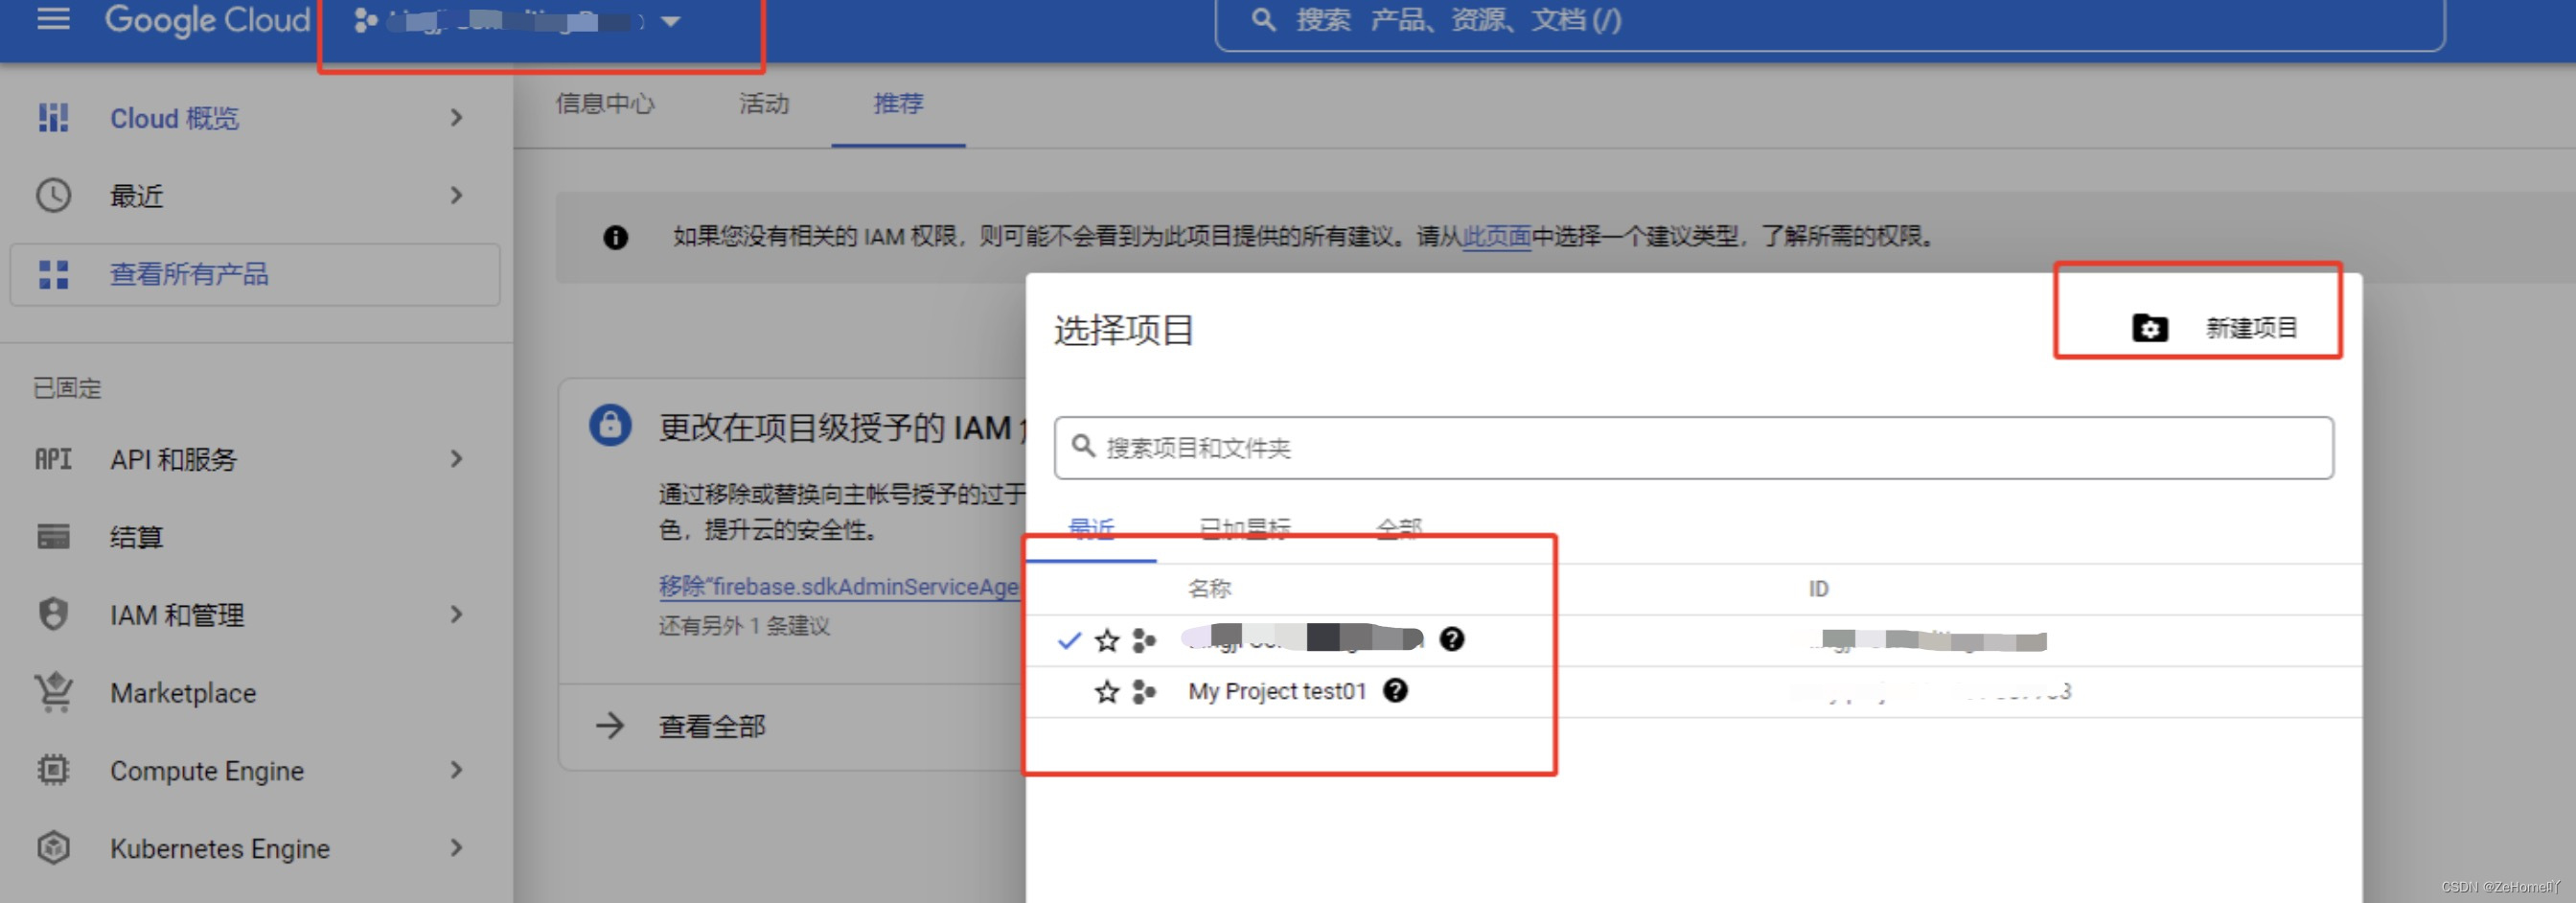Click the Kubernetes Engine icon
The height and width of the screenshot is (903, 2576).
(x=53, y=848)
